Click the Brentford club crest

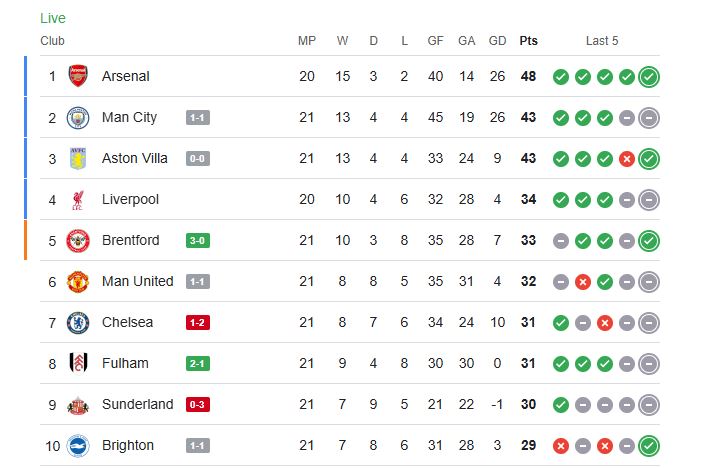pyautogui.click(x=78, y=240)
